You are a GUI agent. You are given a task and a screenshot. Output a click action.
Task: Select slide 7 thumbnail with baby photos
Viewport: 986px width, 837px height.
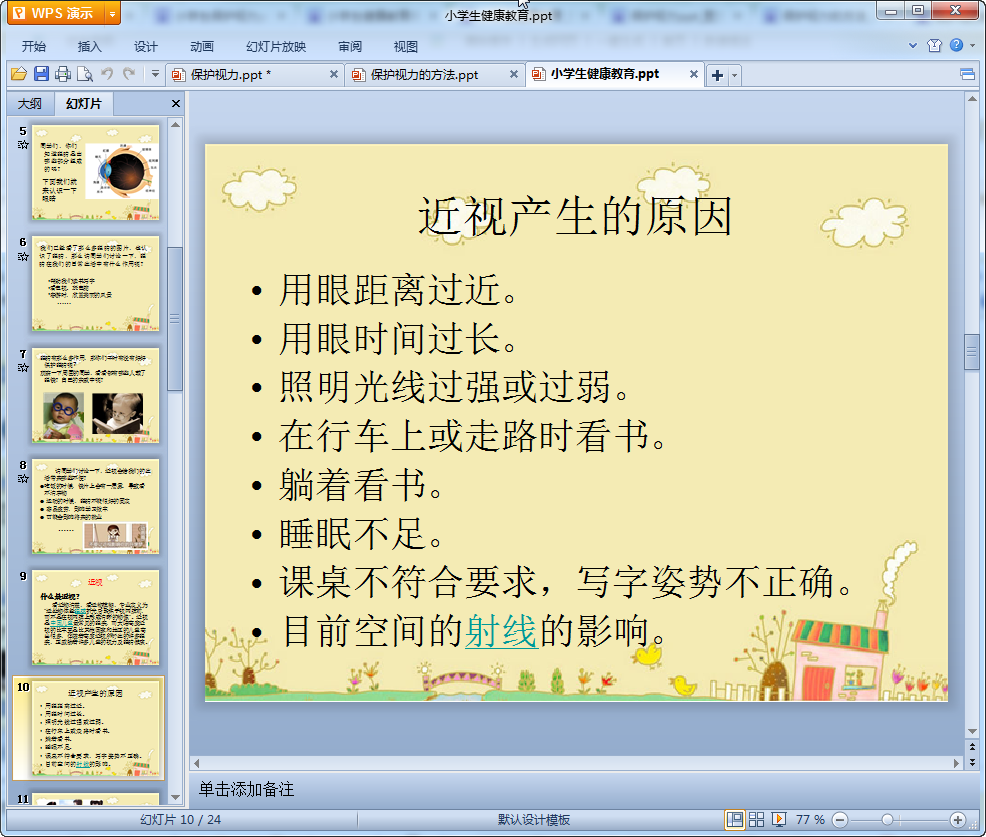96,395
